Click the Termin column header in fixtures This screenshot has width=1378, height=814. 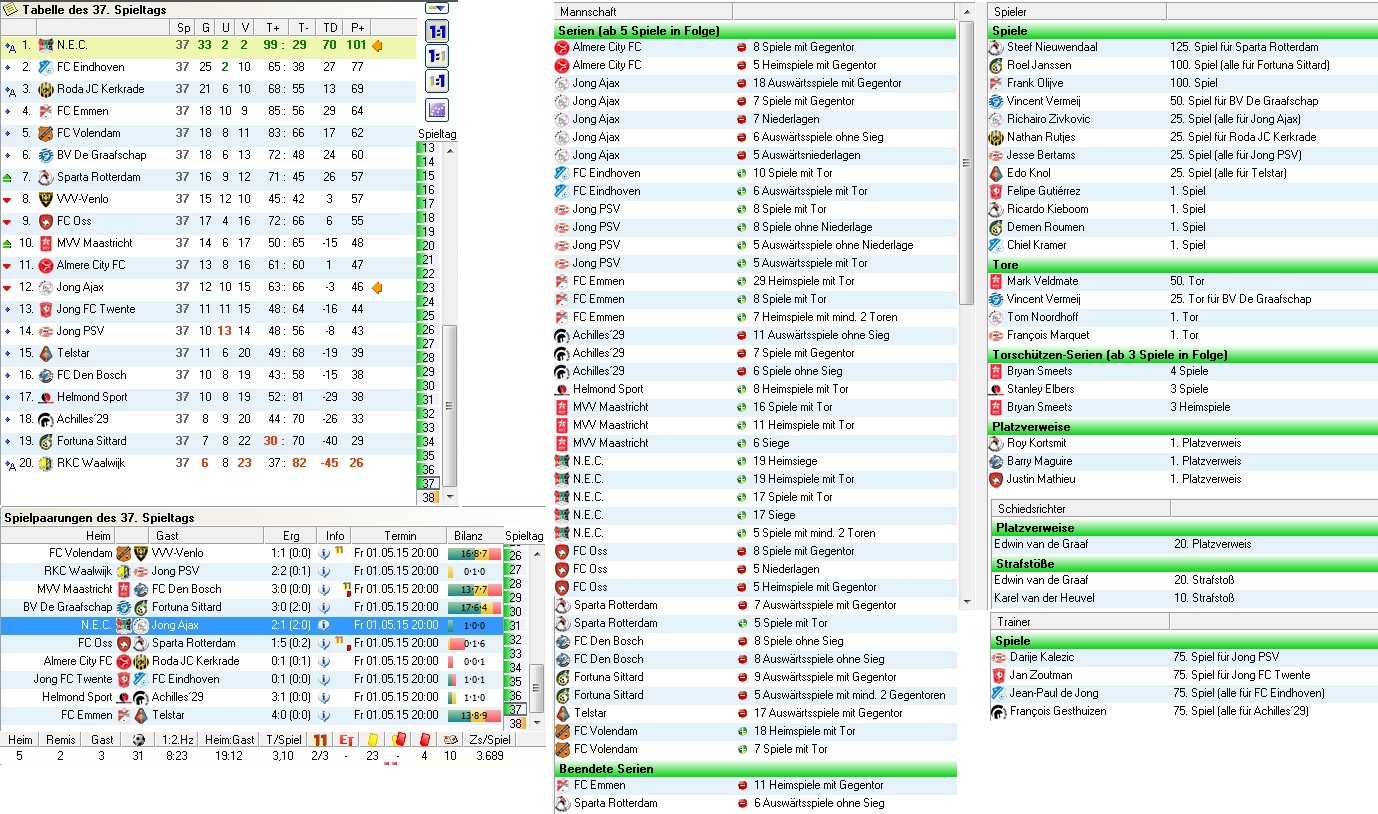click(399, 536)
